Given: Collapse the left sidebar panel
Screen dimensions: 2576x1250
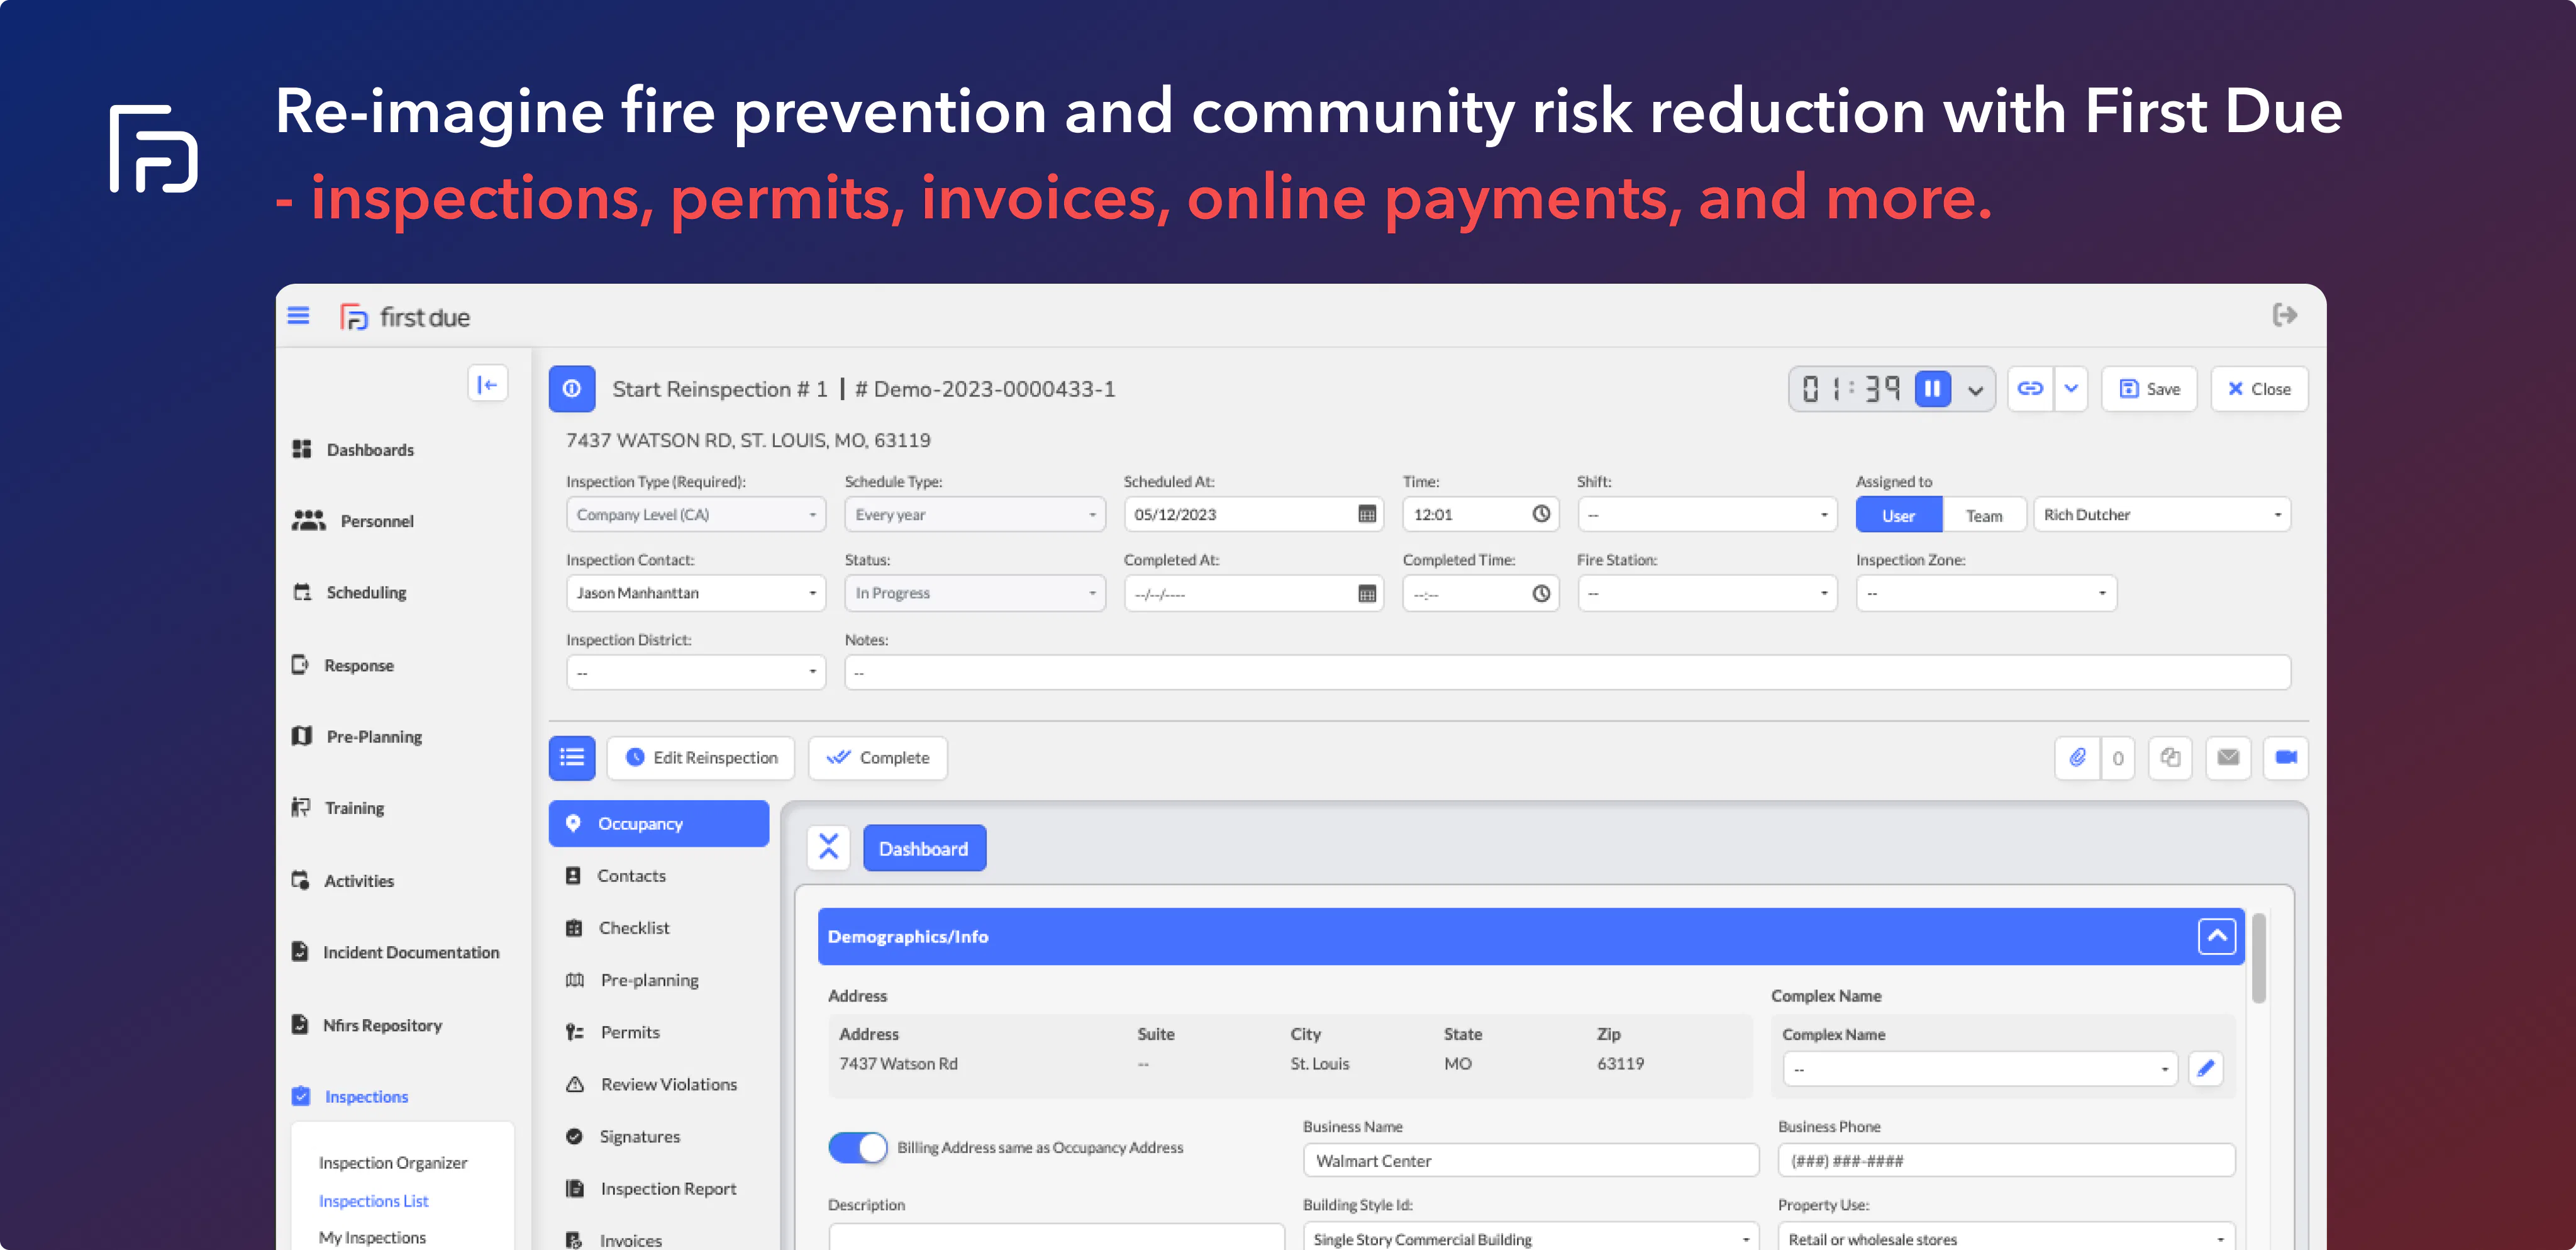Looking at the screenshot, I should pos(487,384).
